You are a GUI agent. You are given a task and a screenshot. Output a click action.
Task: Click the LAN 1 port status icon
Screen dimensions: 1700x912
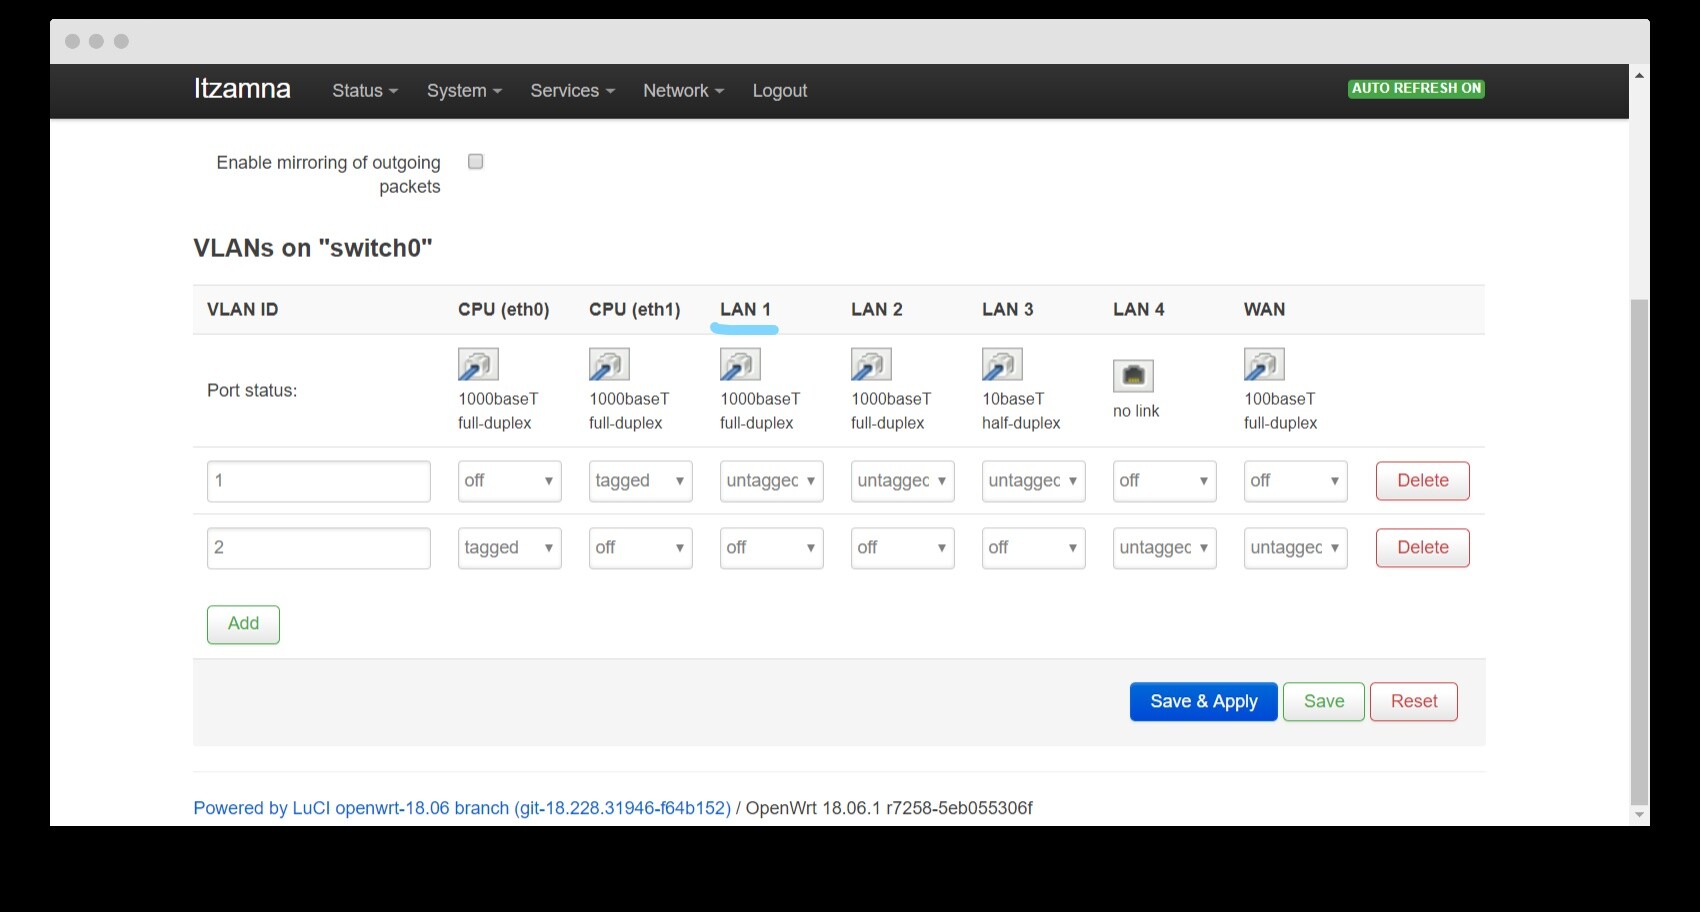click(x=740, y=365)
